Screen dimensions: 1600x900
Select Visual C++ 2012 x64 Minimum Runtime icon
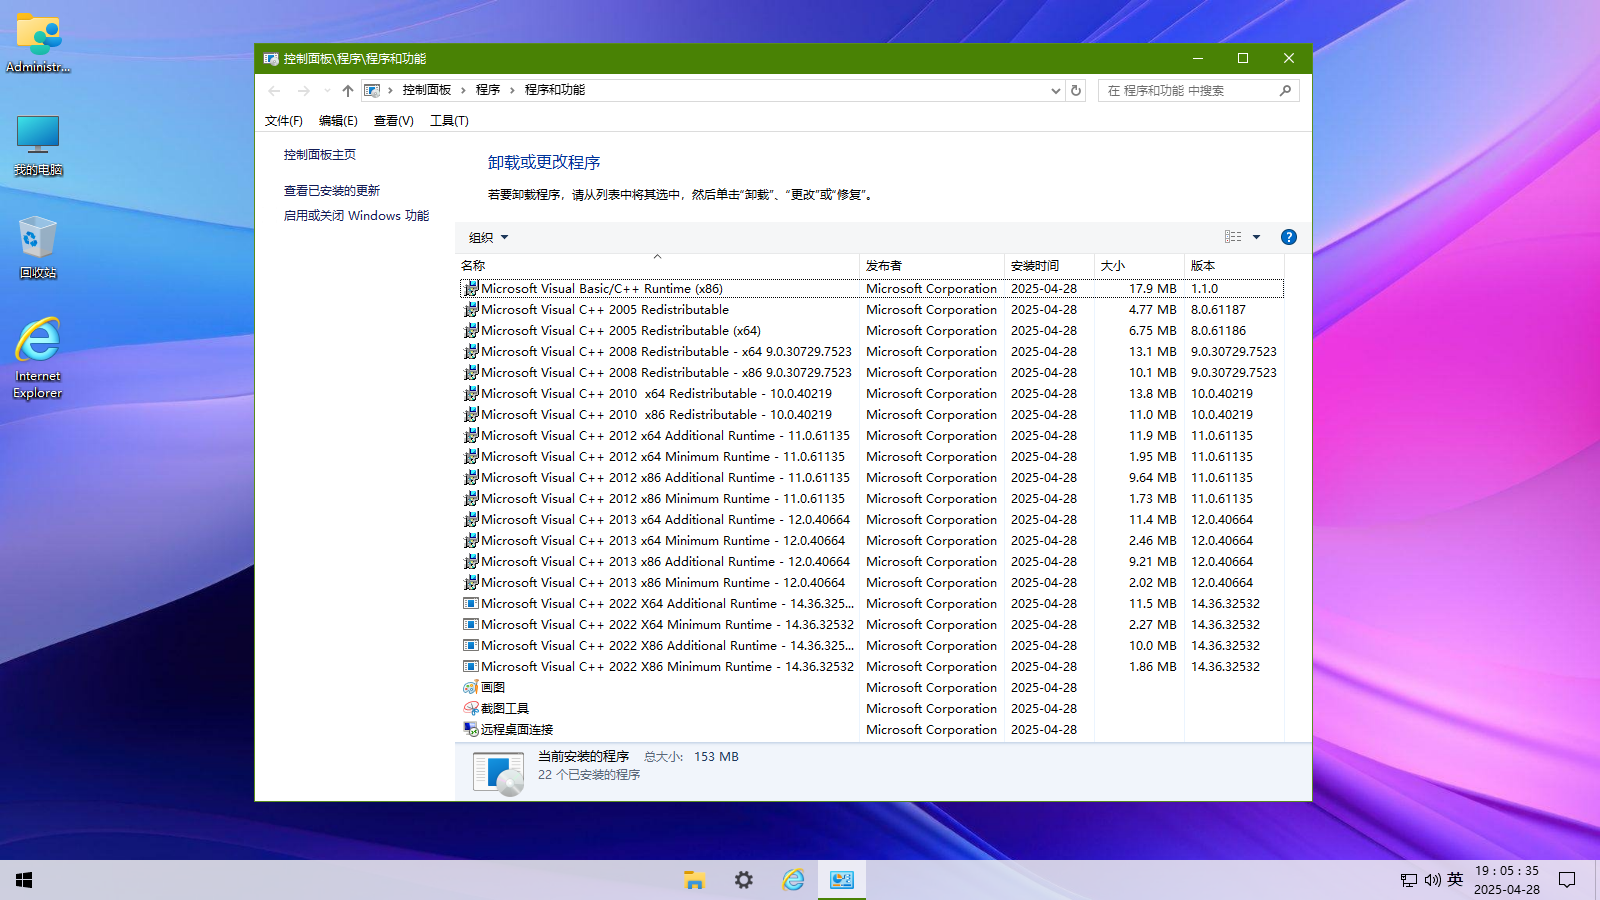point(471,456)
